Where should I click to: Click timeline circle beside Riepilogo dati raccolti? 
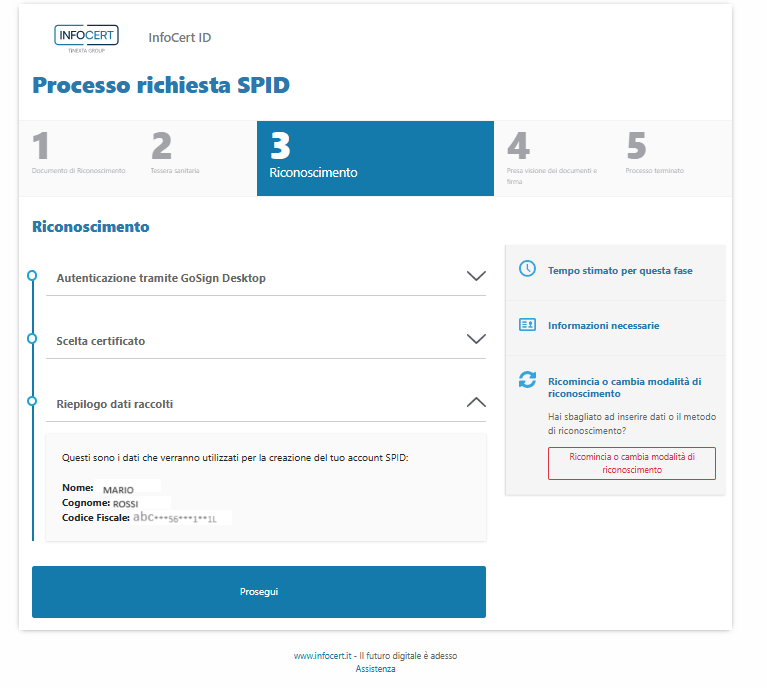(x=32, y=401)
